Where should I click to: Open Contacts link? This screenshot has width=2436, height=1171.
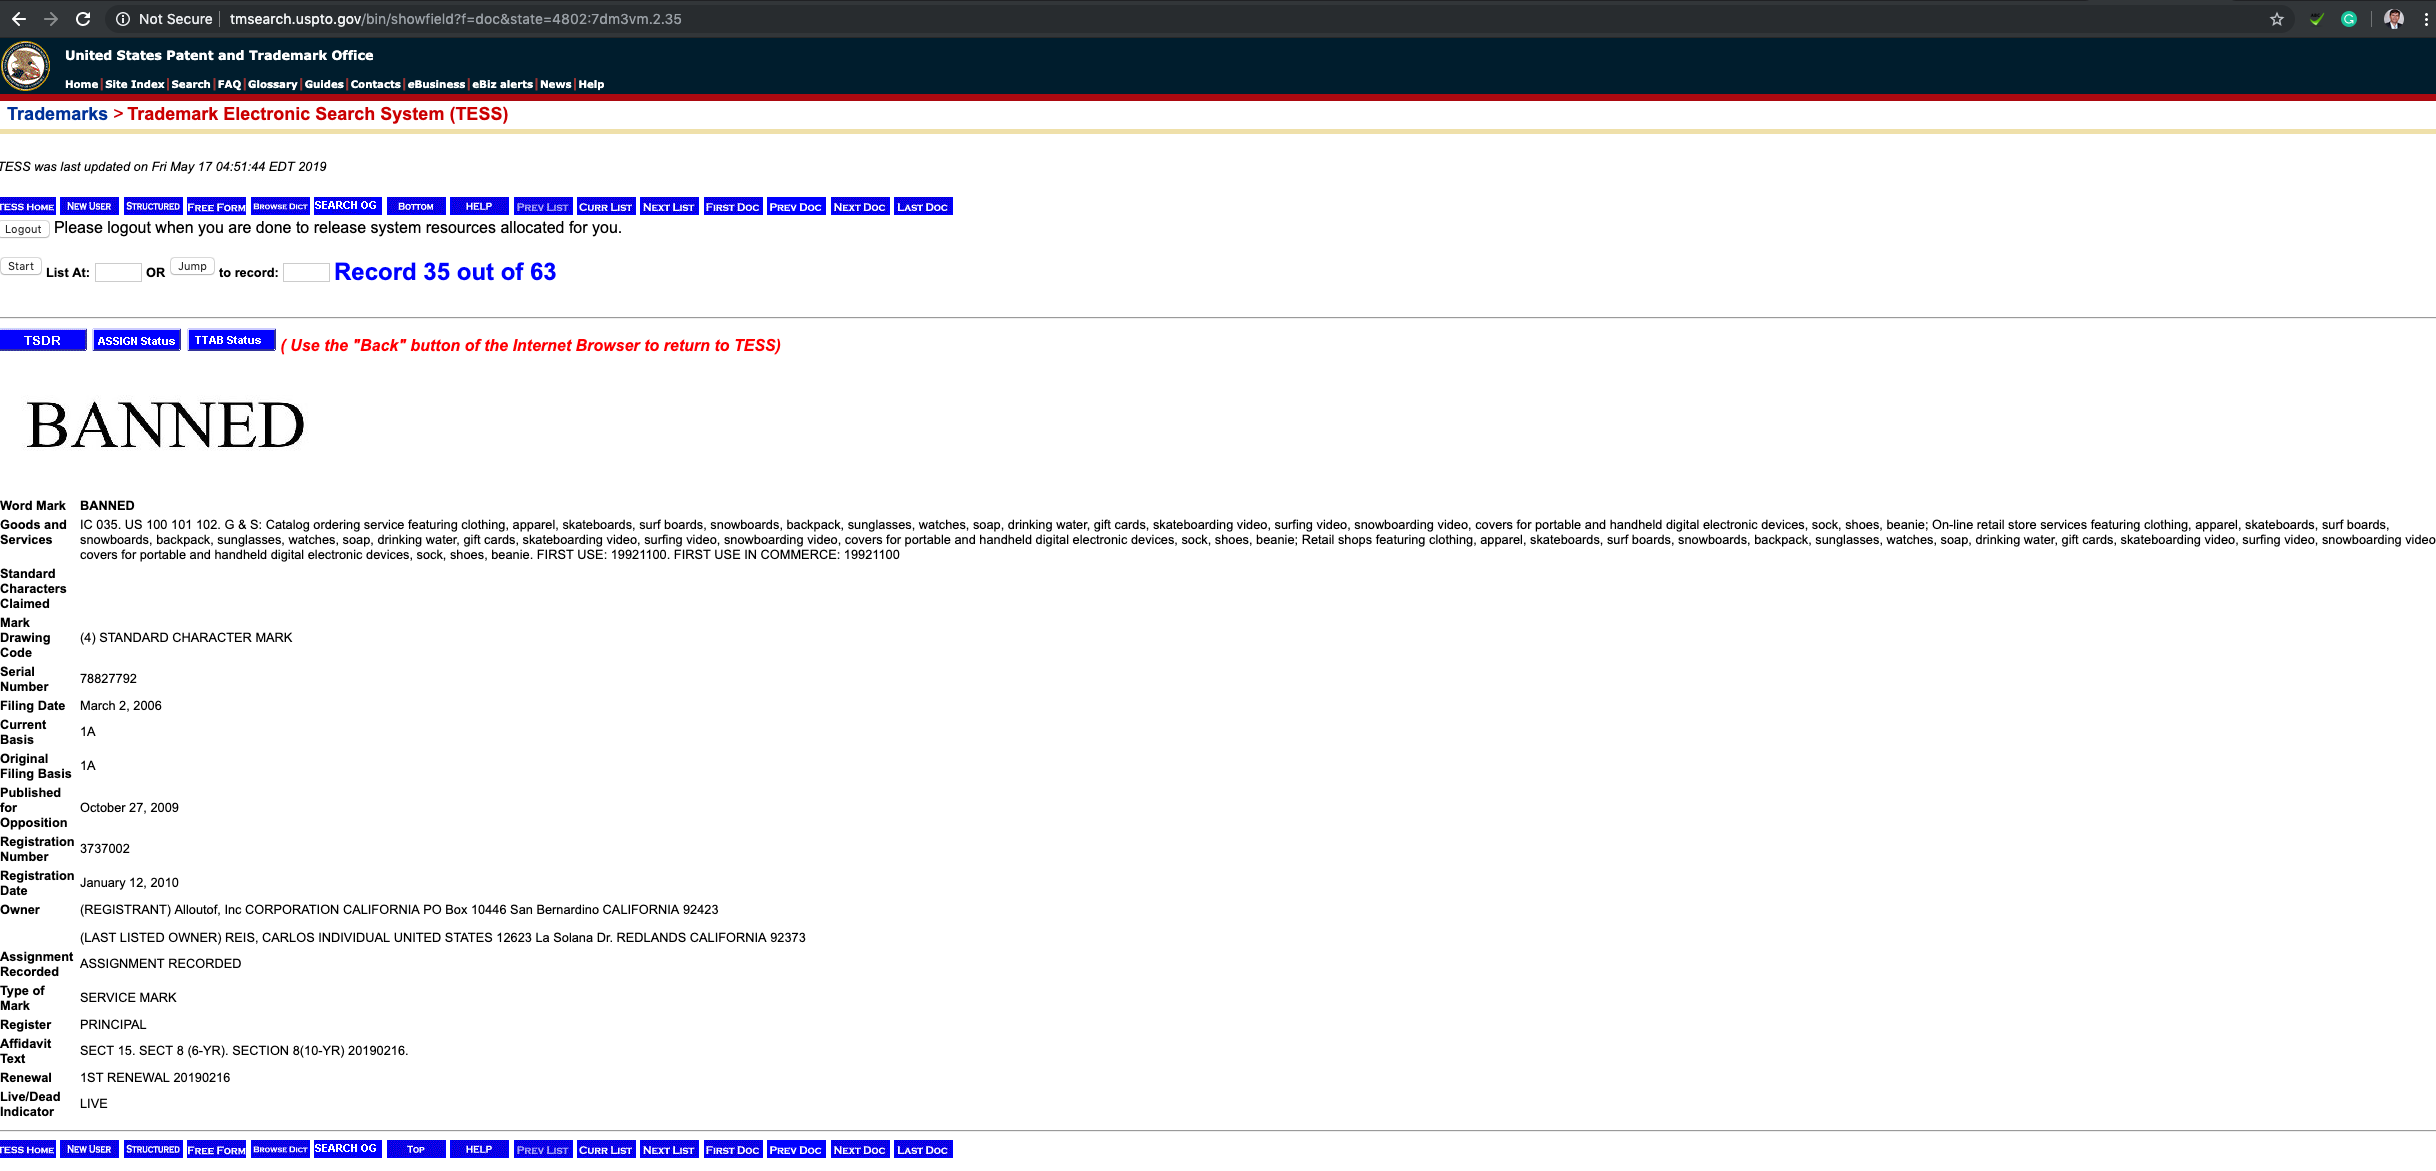tap(375, 85)
